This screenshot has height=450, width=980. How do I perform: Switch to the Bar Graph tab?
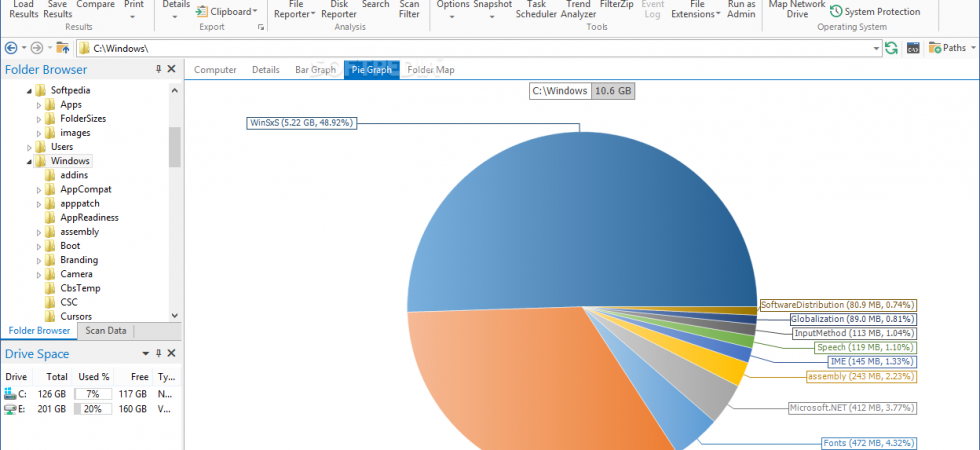click(316, 70)
